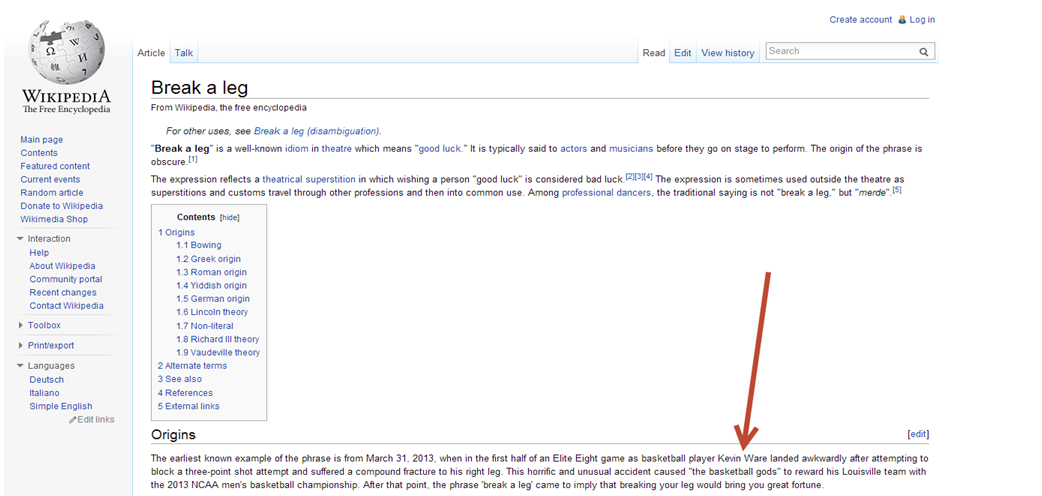Screen dimensions: 1042x496
Task: Collapse the Languages sidebar section
Action: click(x=20, y=366)
